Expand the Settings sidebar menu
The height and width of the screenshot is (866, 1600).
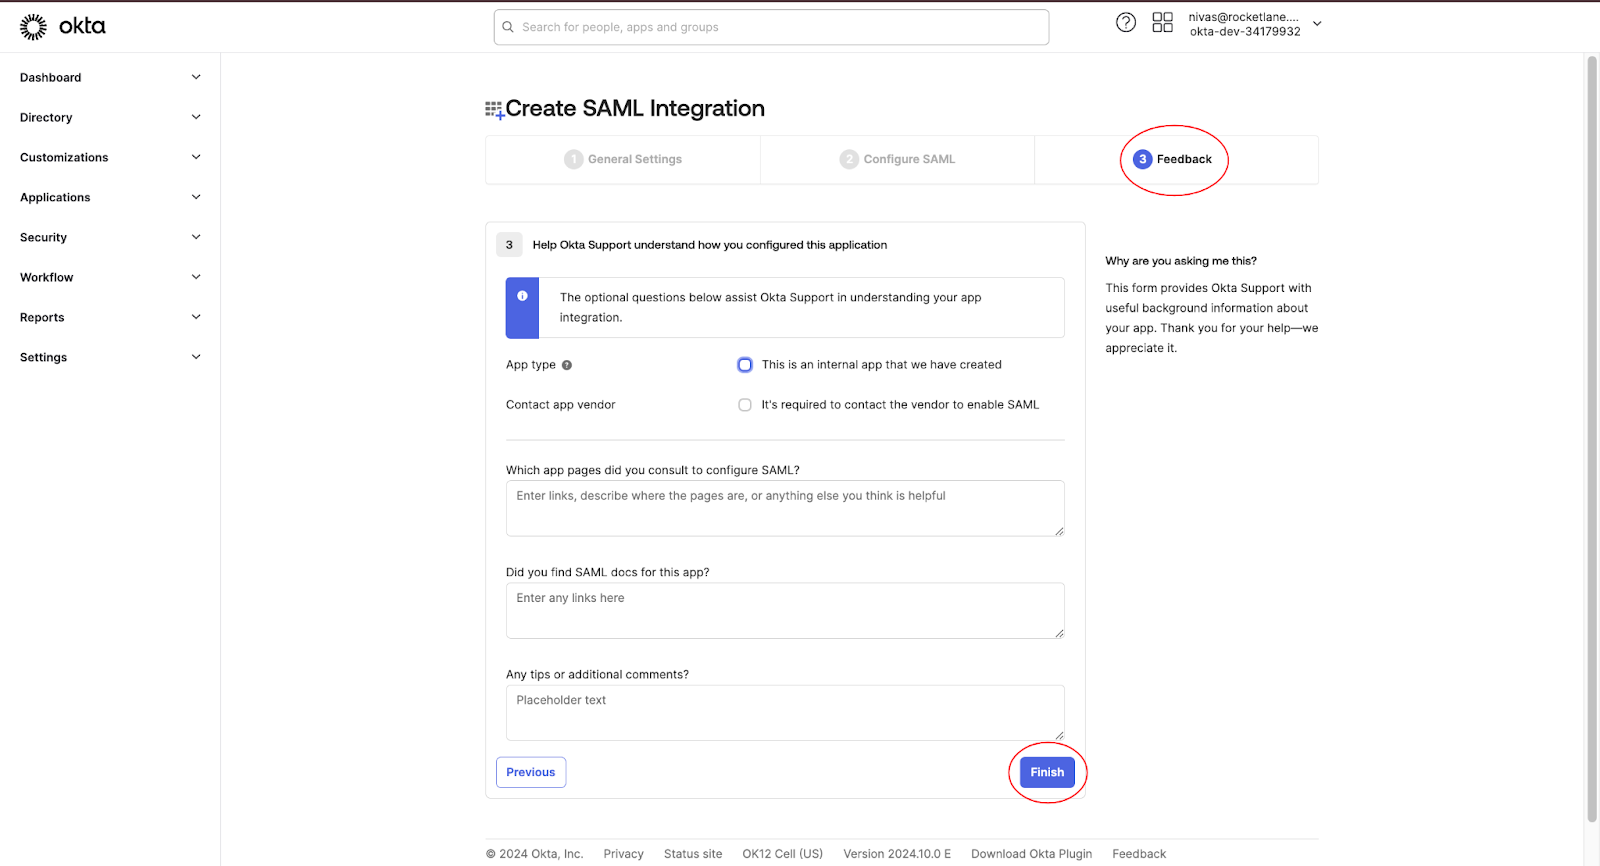pos(110,357)
